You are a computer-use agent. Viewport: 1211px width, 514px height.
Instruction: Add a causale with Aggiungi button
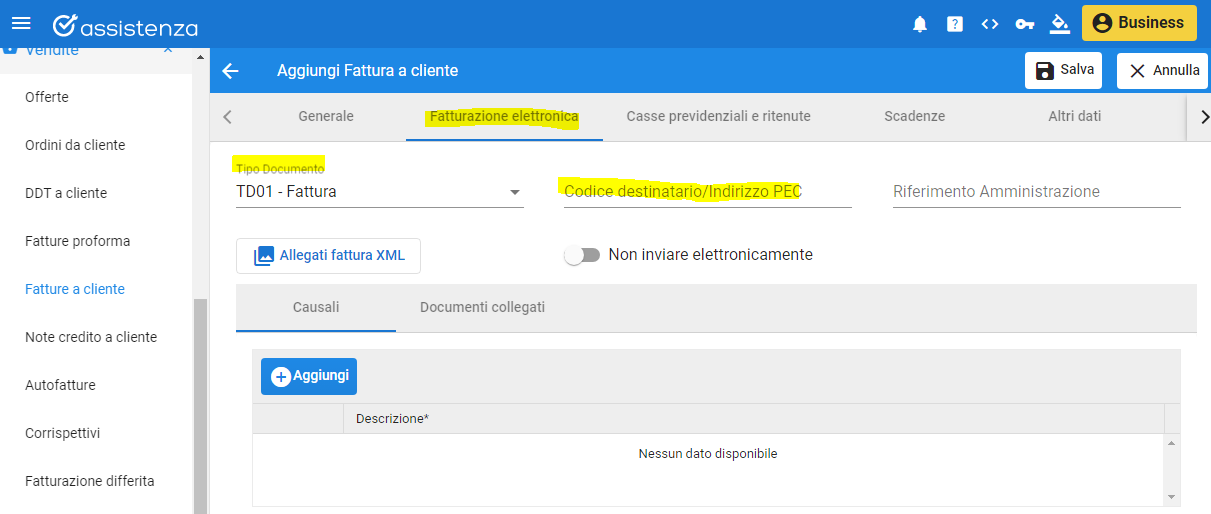(309, 376)
